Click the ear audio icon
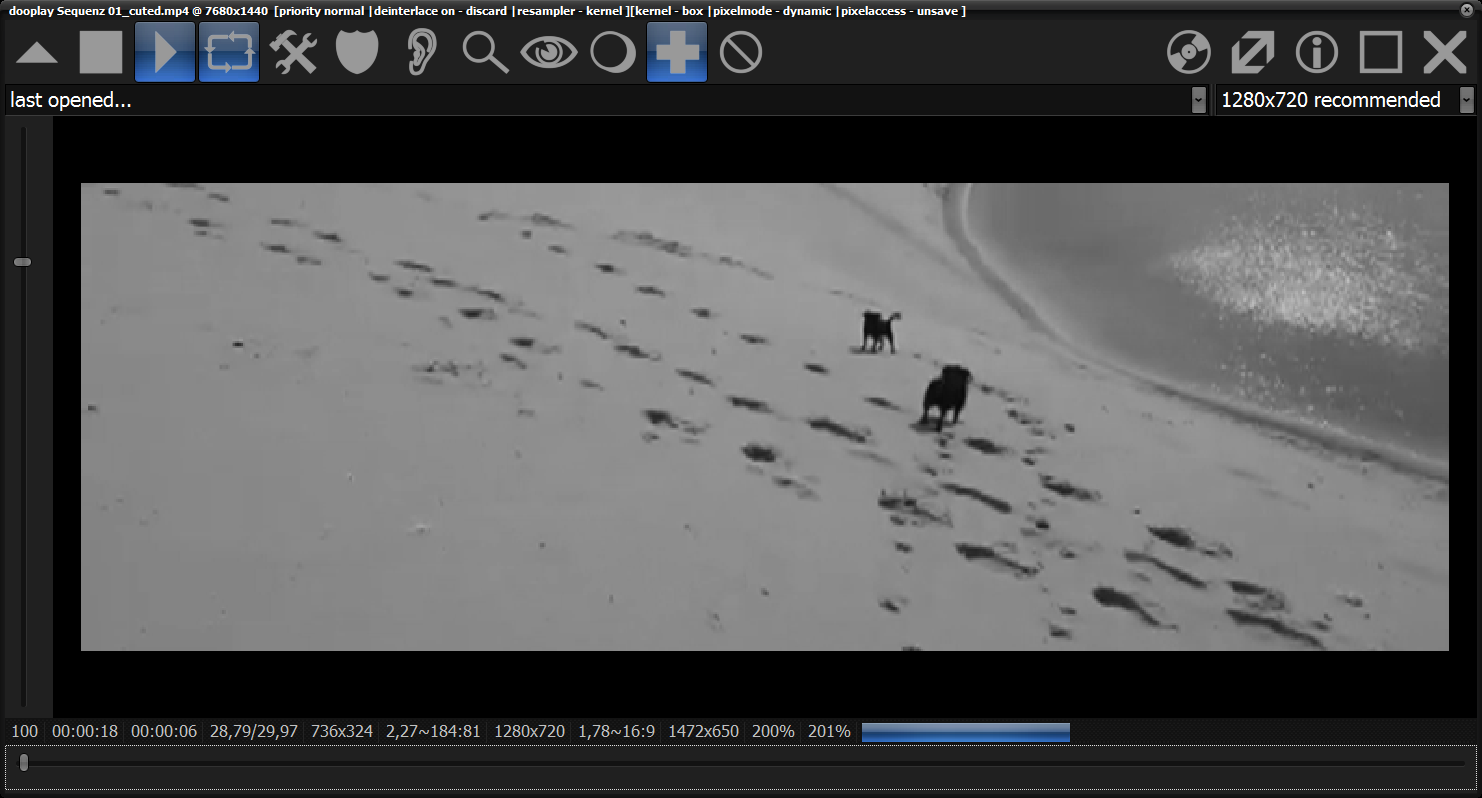This screenshot has height=798, width=1482. coord(421,52)
